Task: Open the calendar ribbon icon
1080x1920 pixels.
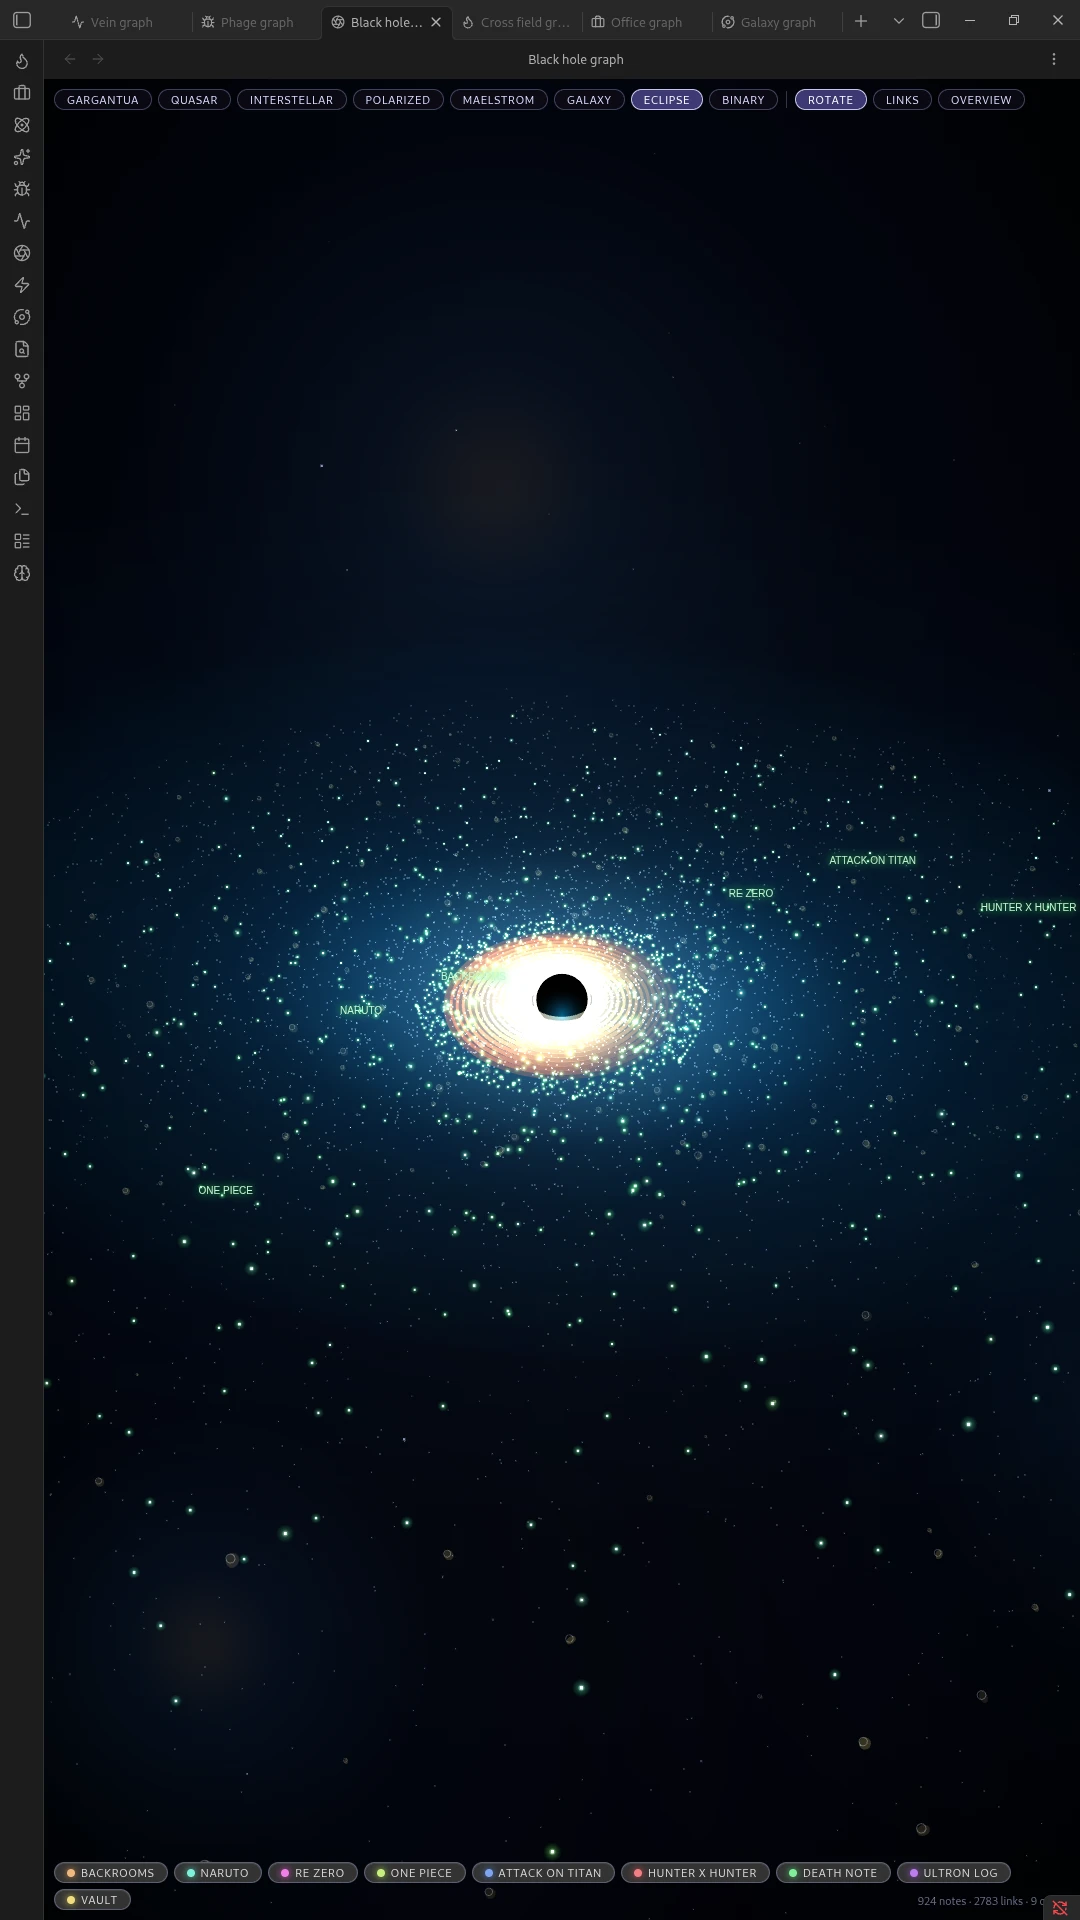Action: click(x=22, y=445)
